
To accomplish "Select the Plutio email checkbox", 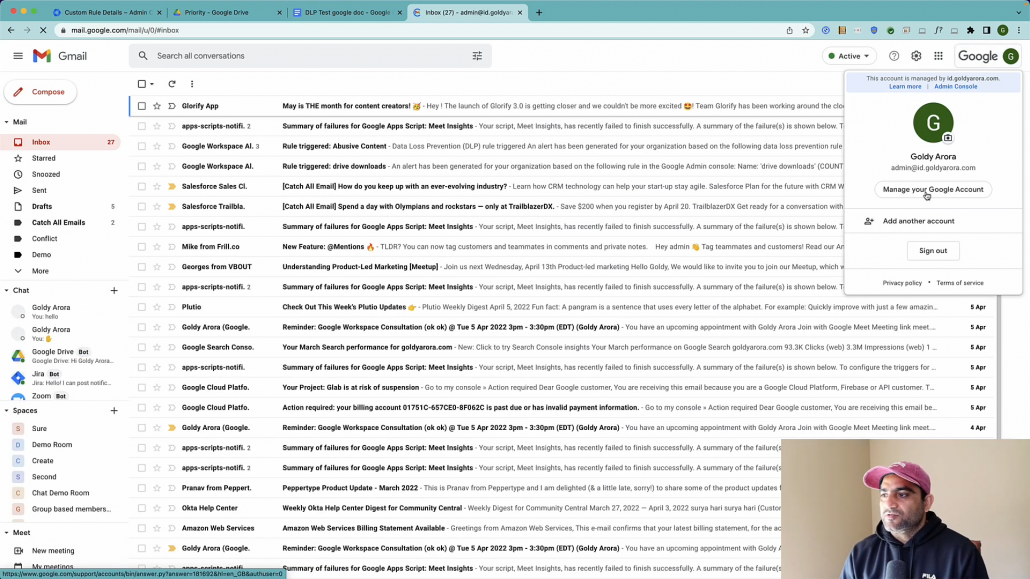I will pyautogui.click(x=142, y=307).
